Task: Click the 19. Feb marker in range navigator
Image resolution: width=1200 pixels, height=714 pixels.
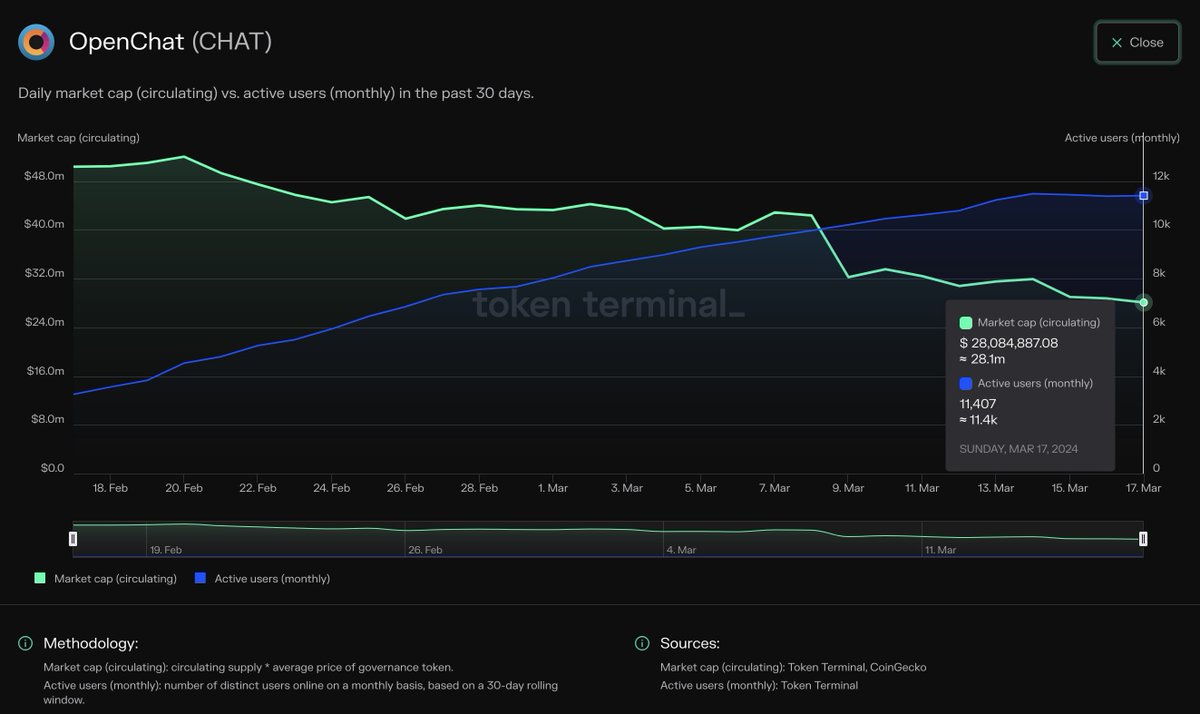Action: [165, 550]
